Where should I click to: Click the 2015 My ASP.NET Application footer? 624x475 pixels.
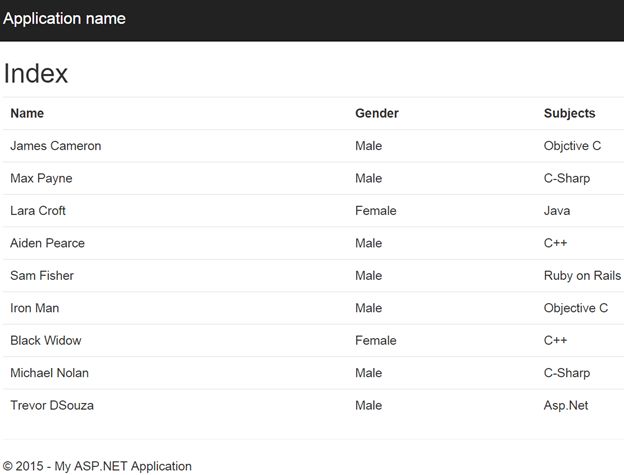click(x=97, y=466)
